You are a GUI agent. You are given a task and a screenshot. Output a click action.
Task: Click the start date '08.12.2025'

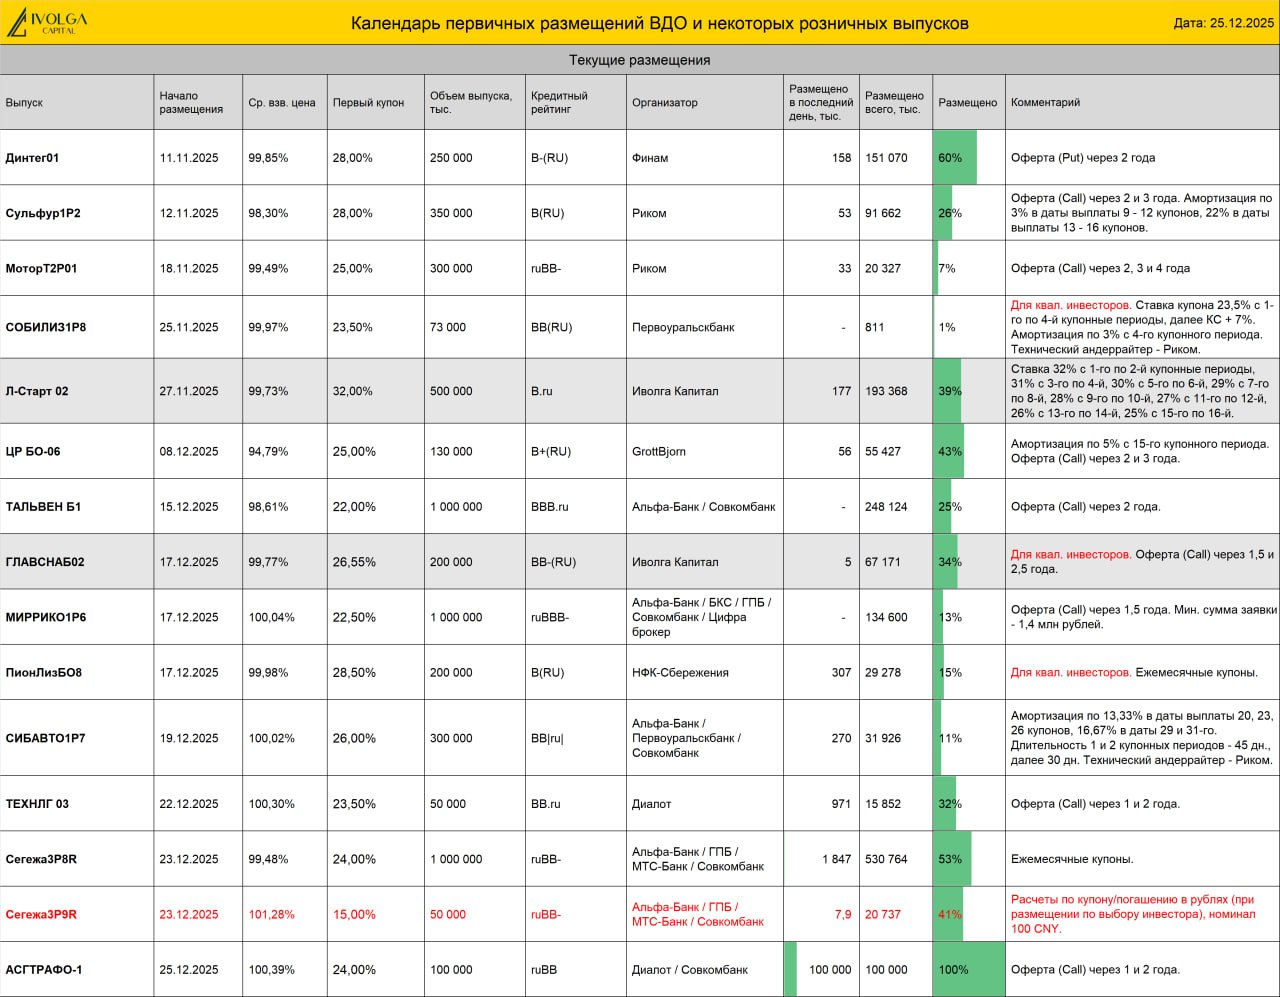click(x=189, y=451)
